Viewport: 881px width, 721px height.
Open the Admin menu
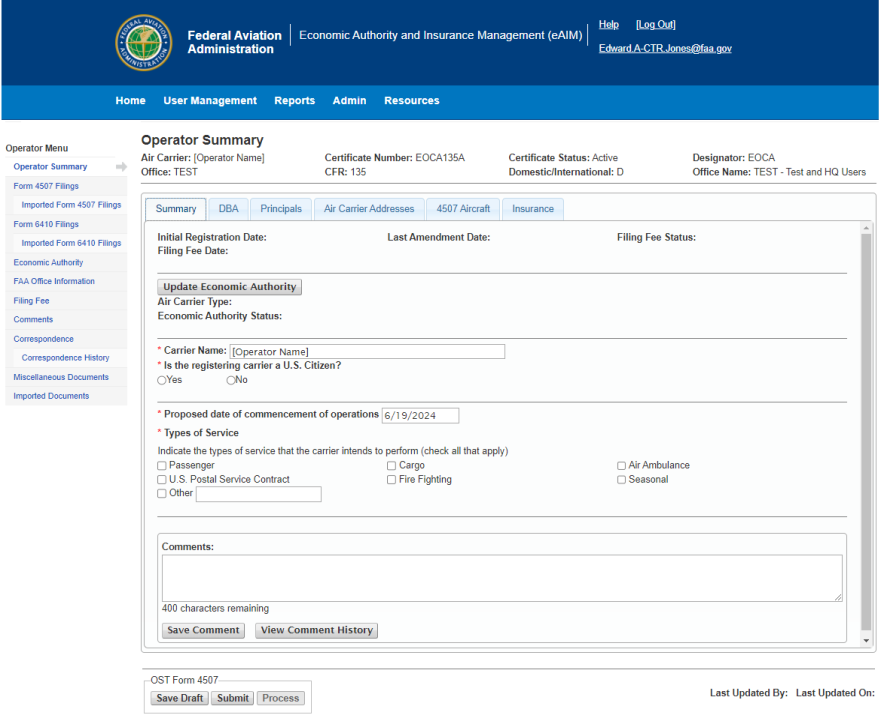click(349, 101)
